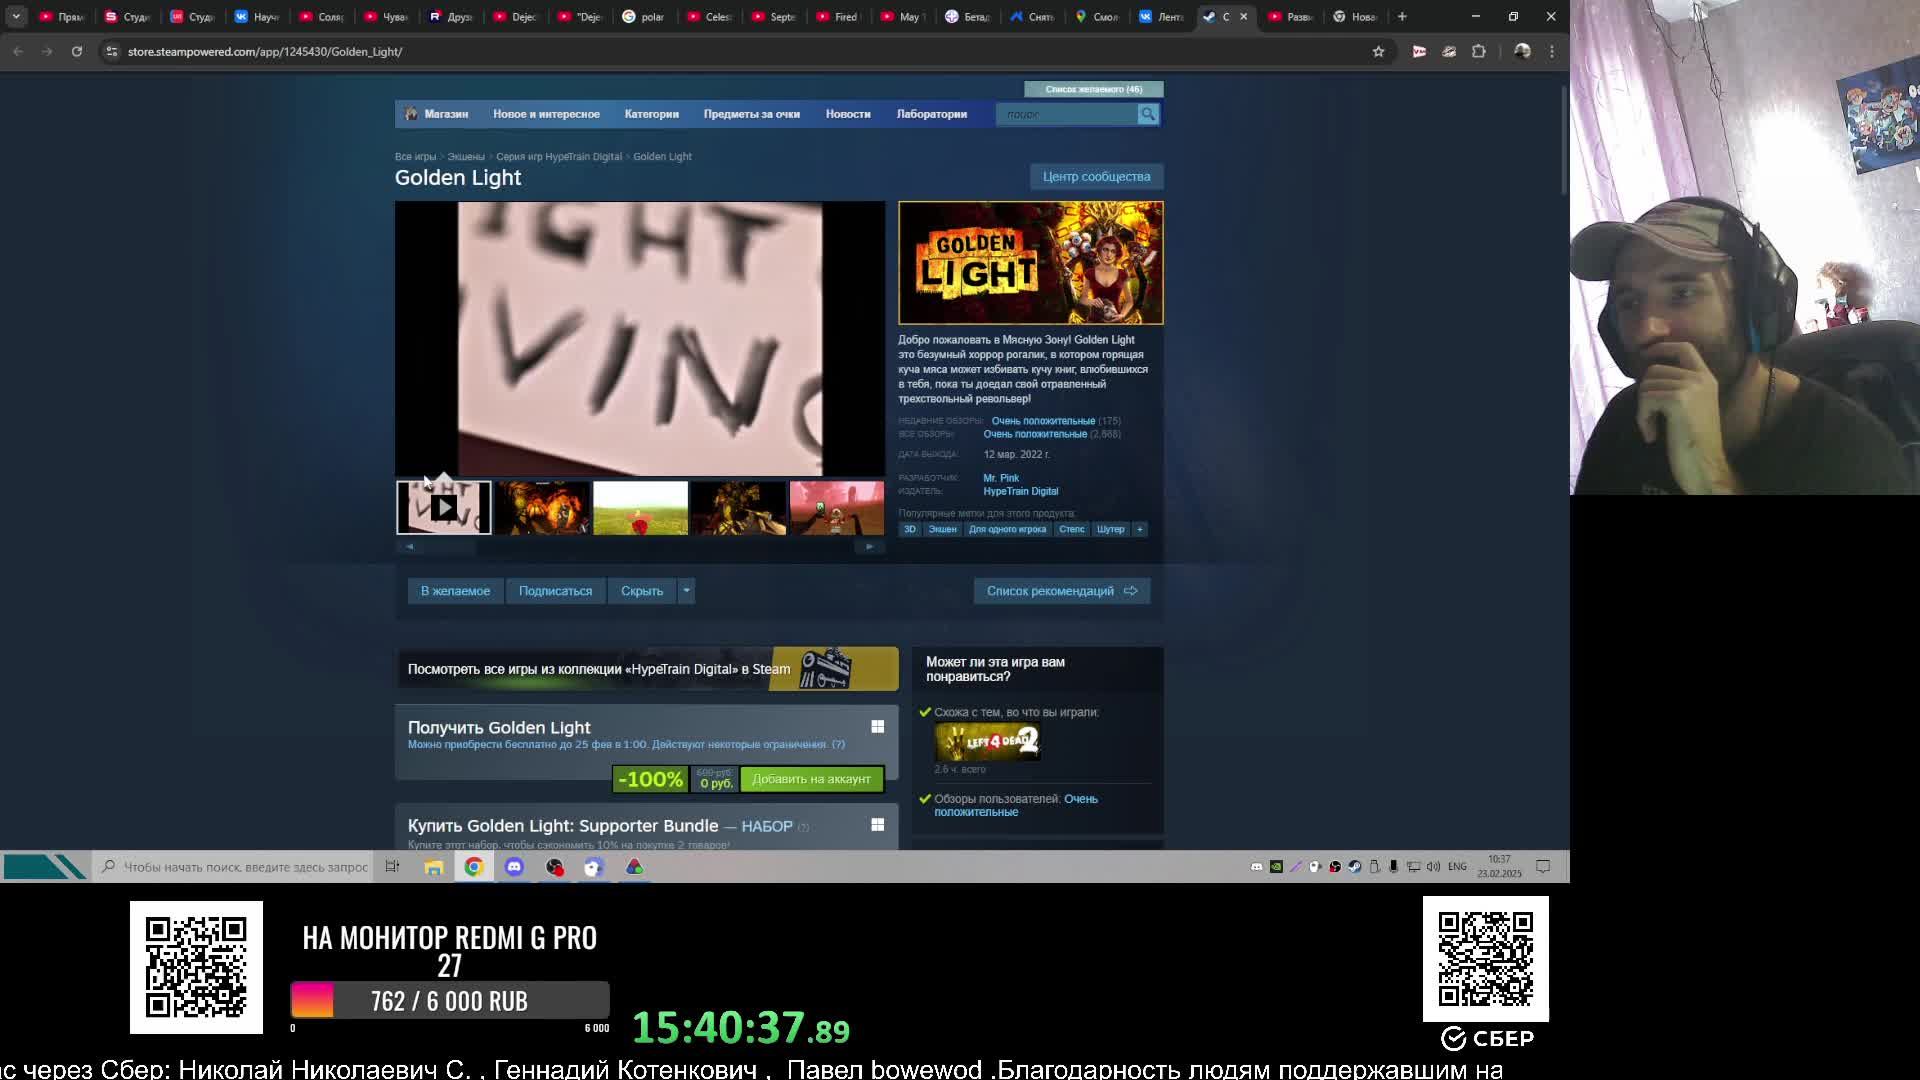Open the Chrome extensions puzzle icon
Screen dimensions: 1920x1080
pyautogui.click(x=1479, y=51)
